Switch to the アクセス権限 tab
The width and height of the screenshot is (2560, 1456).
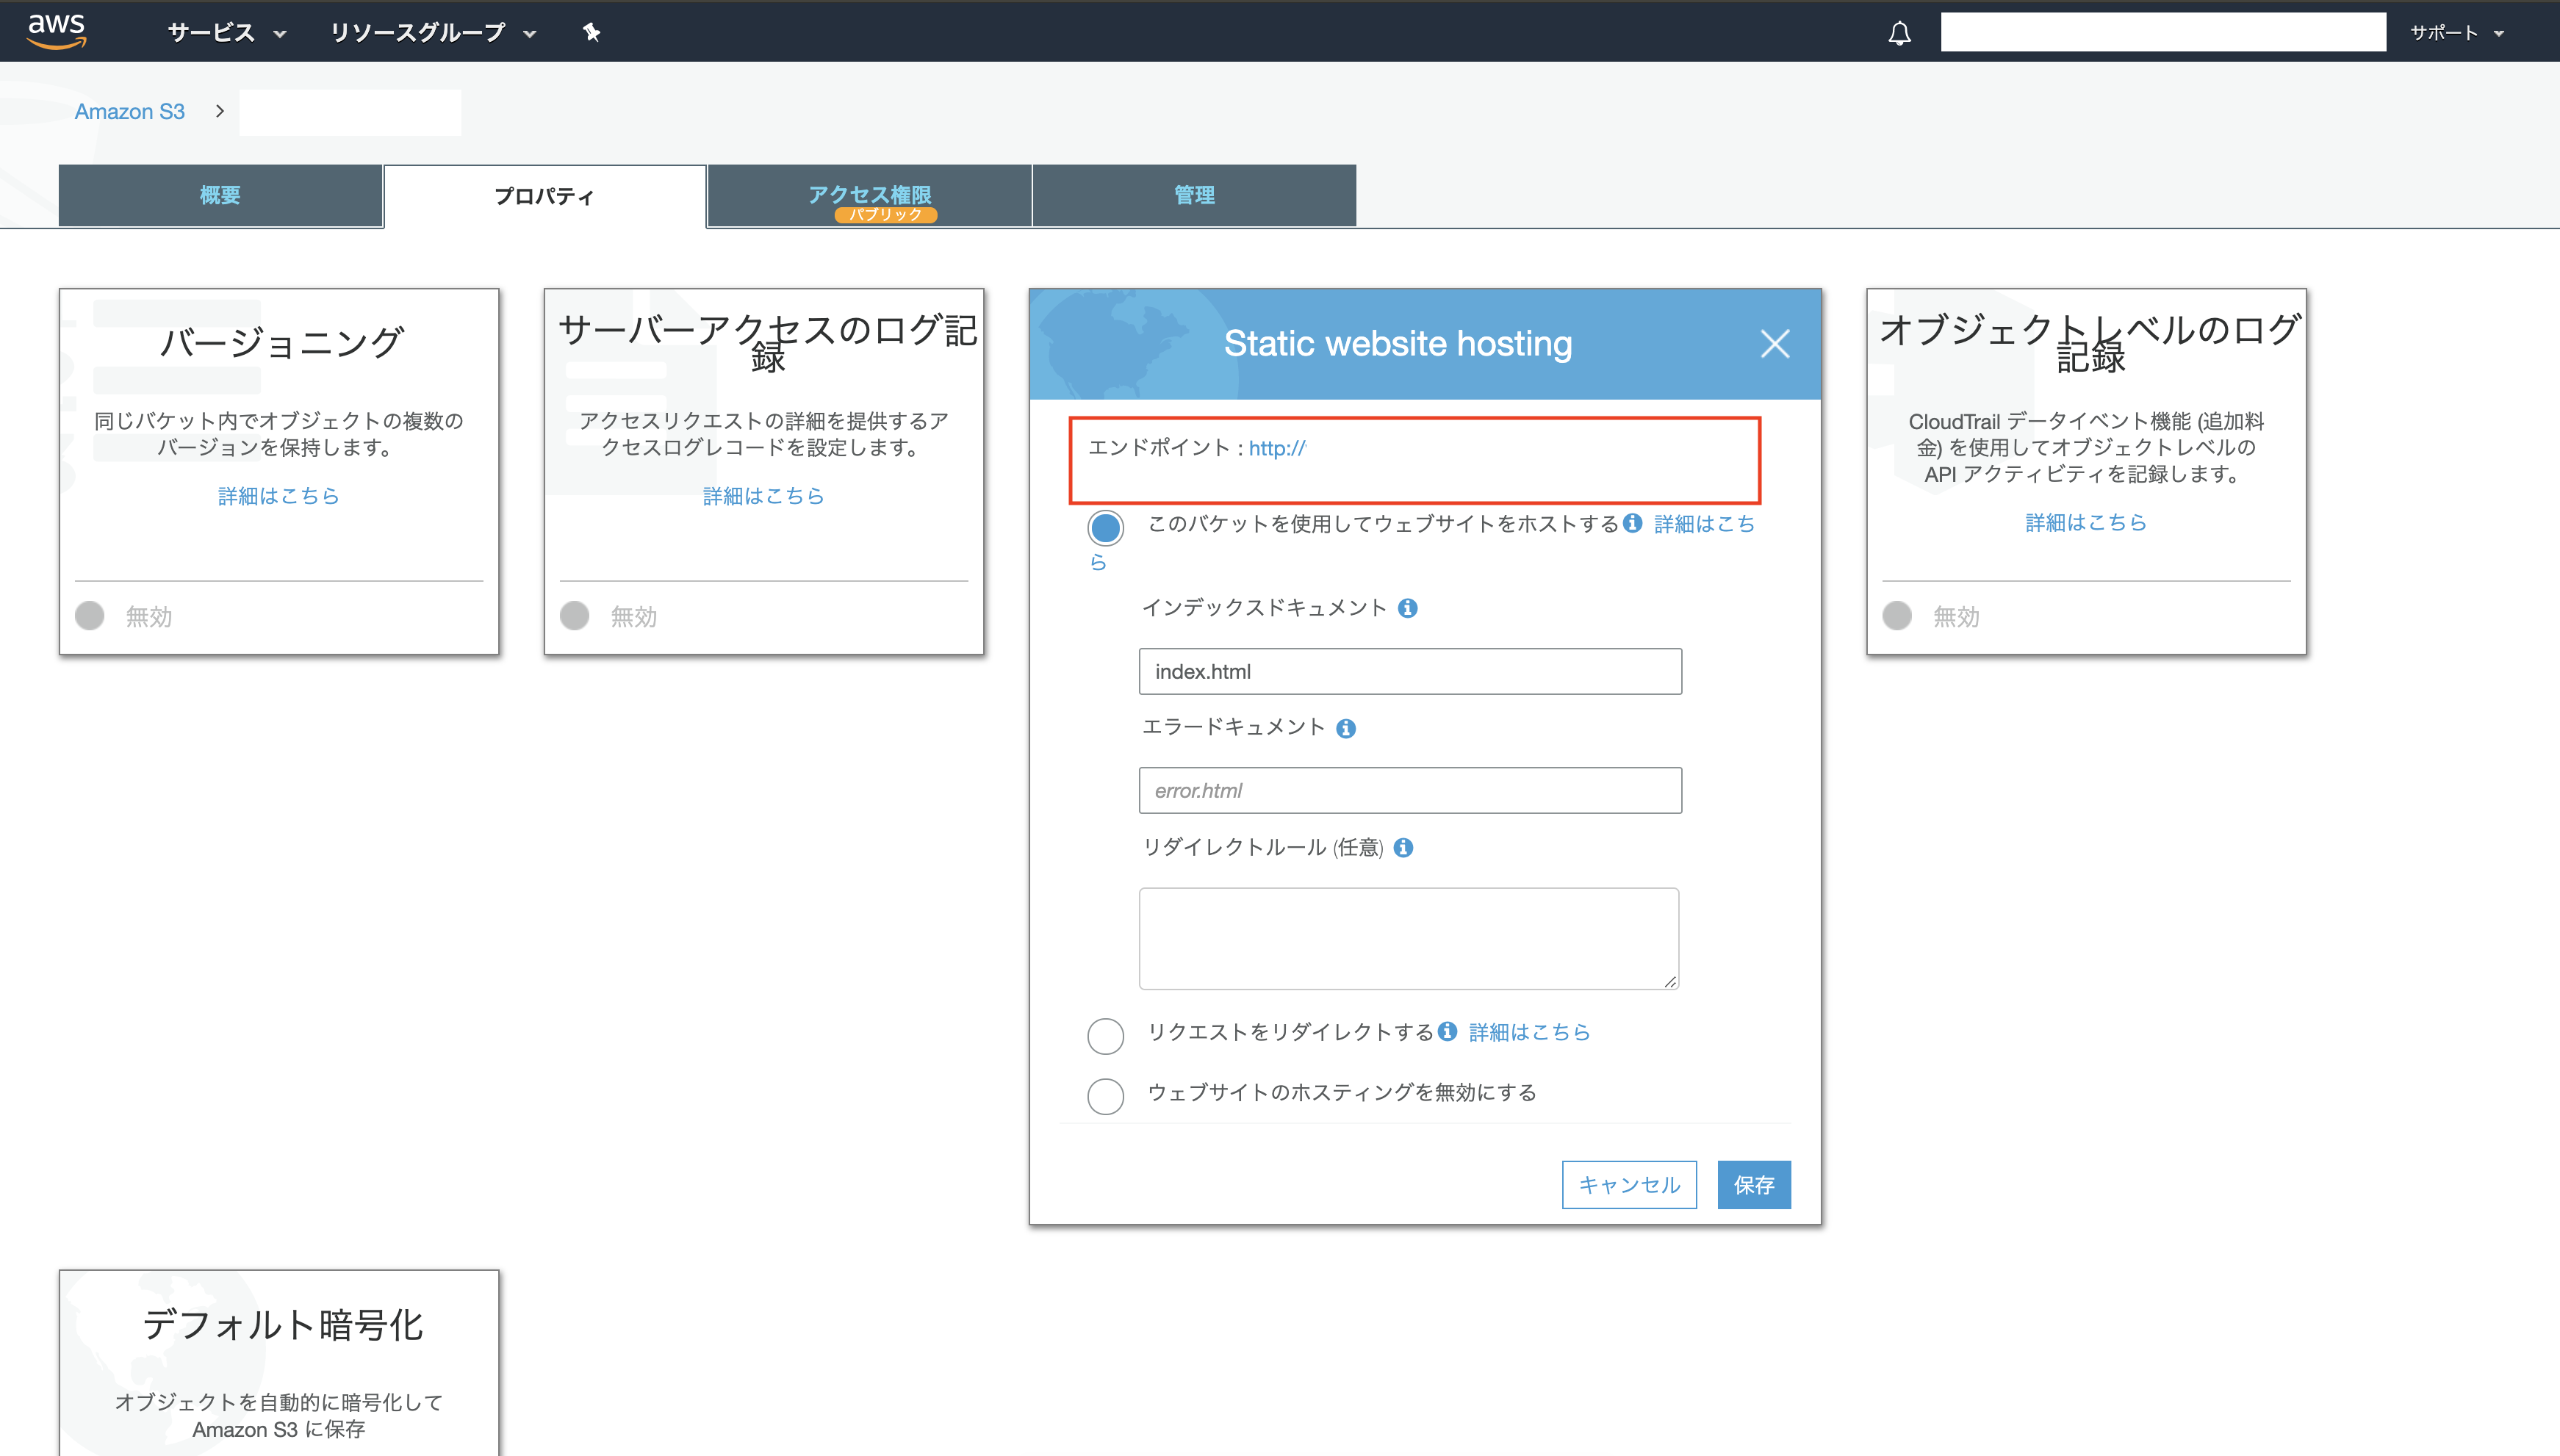coord(871,194)
